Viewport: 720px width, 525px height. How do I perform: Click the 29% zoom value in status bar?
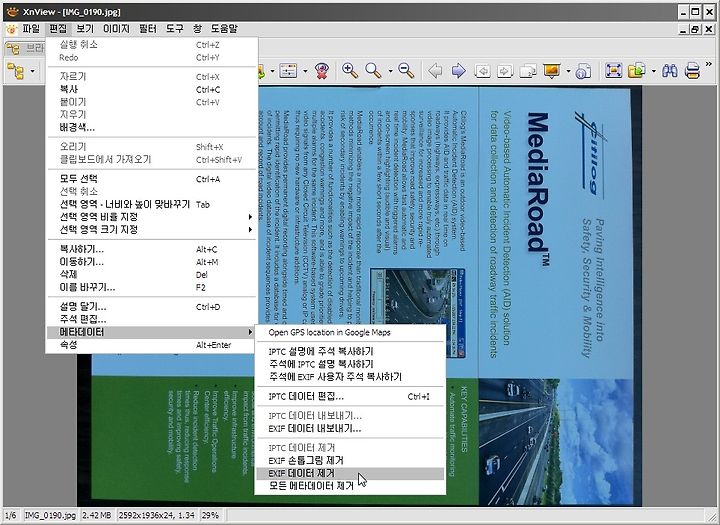tap(210, 515)
